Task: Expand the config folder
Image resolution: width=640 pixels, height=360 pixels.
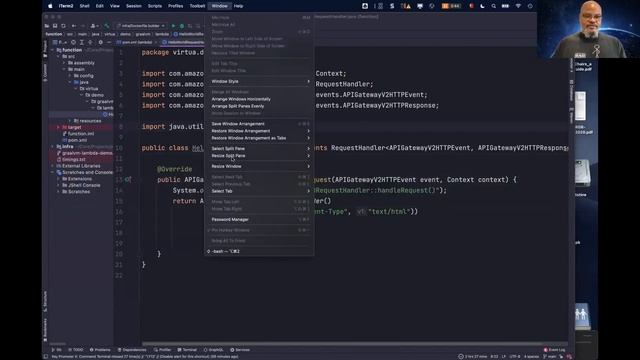Action: (x=70, y=76)
